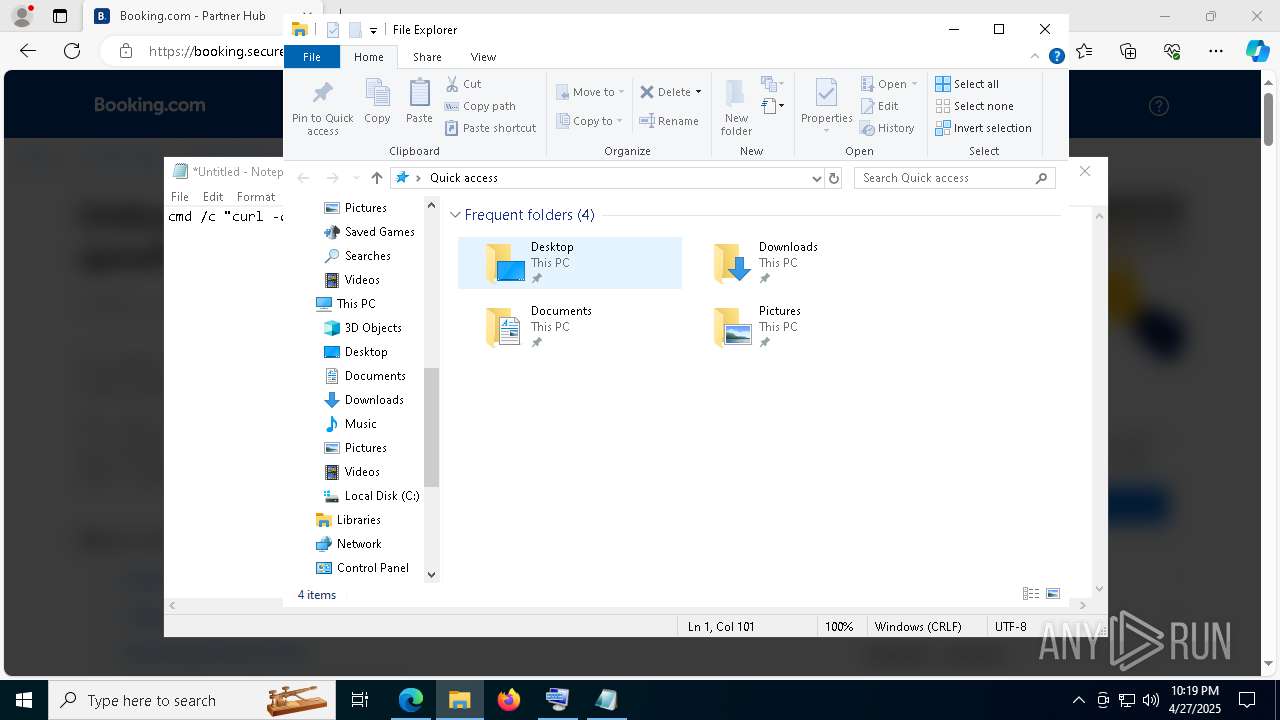Collapse the ribbon with chevron
Screen dimensions: 1280x720
[x=1036, y=57]
